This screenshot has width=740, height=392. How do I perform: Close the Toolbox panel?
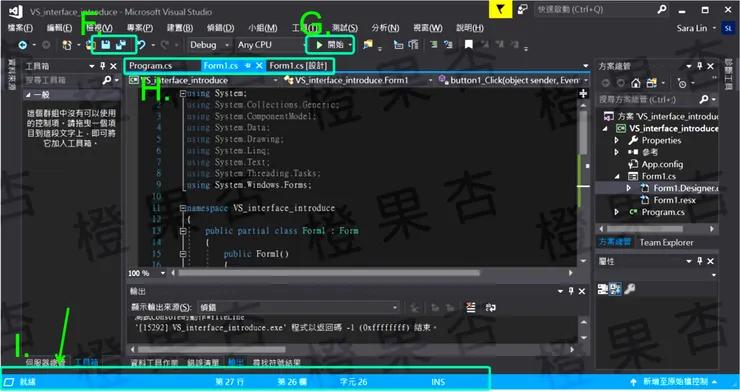[x=113, y=66]
